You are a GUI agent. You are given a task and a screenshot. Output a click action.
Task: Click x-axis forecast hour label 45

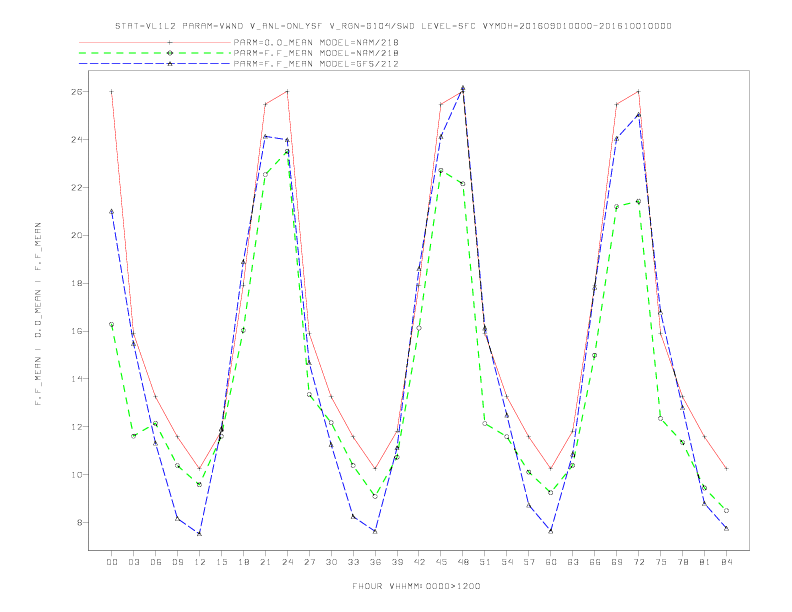point(441,562)
